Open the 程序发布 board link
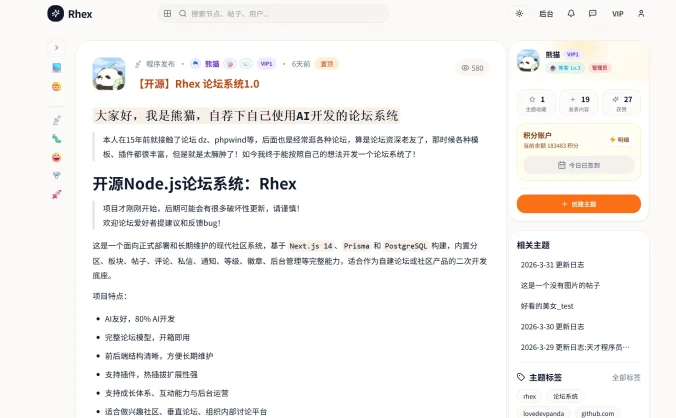 pyautogui.click(x=160, y=64)
